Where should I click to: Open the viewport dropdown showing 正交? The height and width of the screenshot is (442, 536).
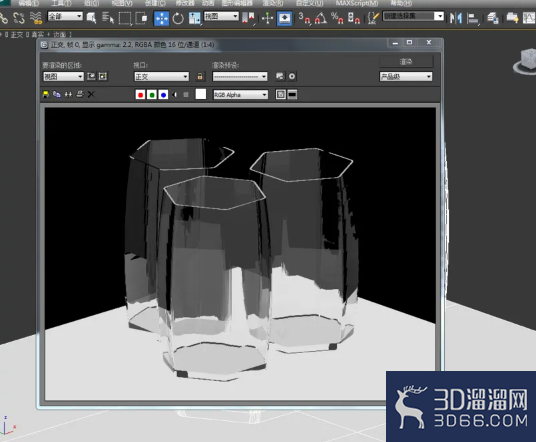tap(161, 76)
